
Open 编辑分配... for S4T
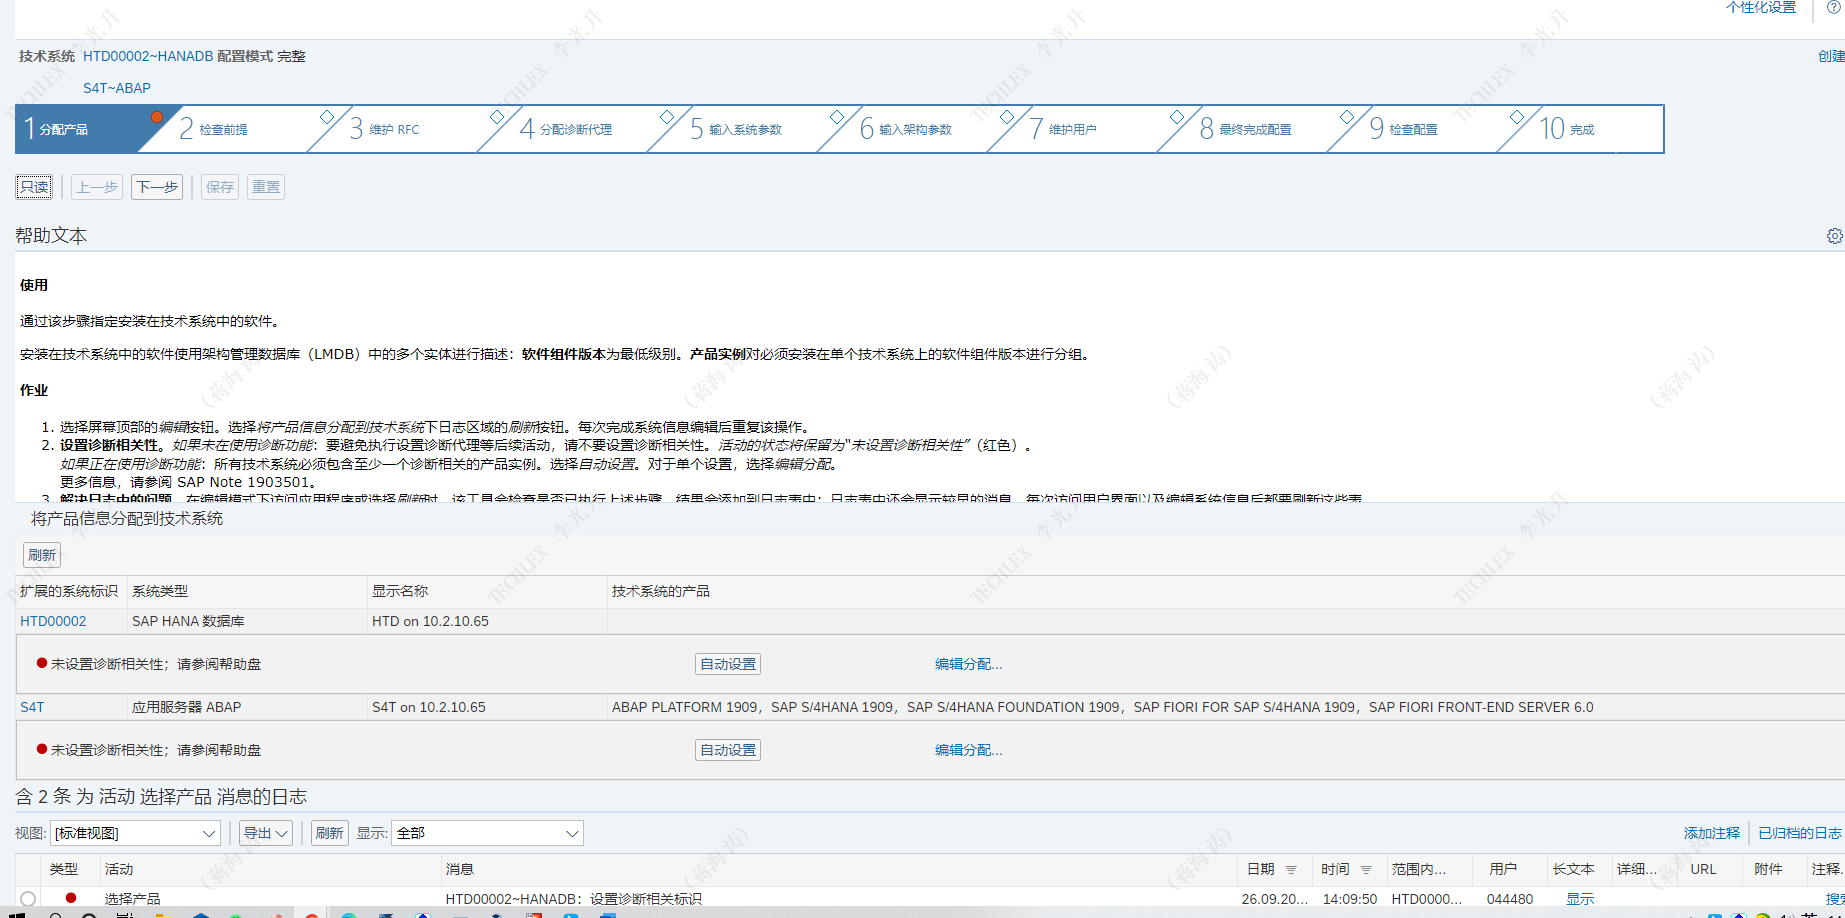(x=968, y=750)
